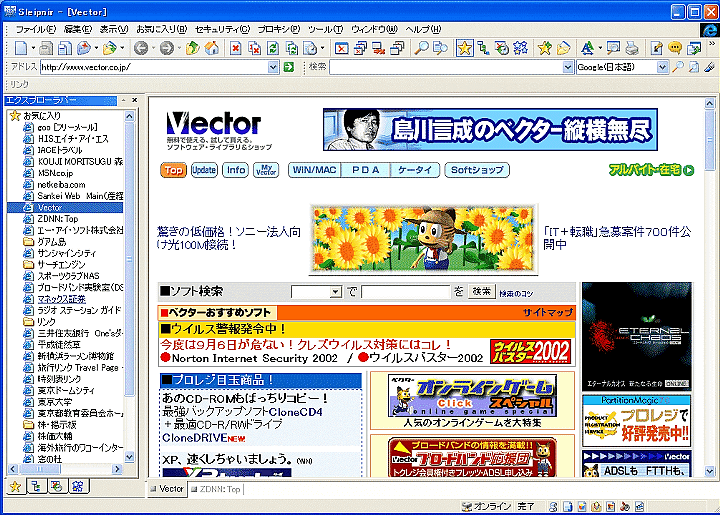This screenshot has width=720, height=515.
Task: Click the green Go arrow beside address bar
Action: pyautogui.click(x=288, y=67)
